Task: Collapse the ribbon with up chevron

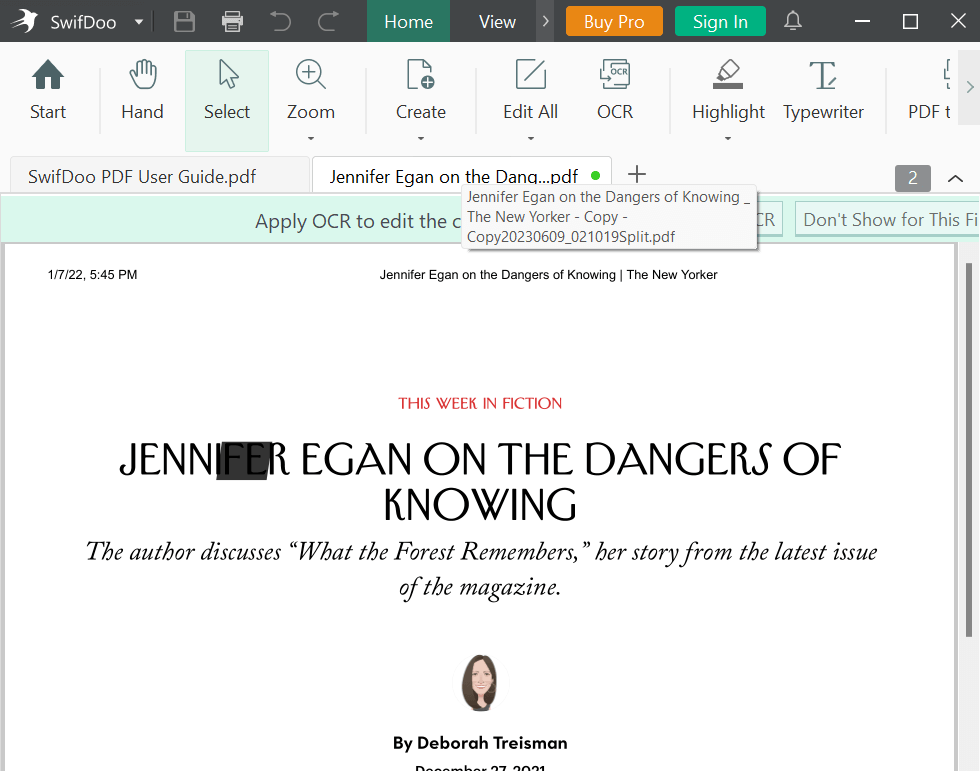Action: click(x=955, y=179)
